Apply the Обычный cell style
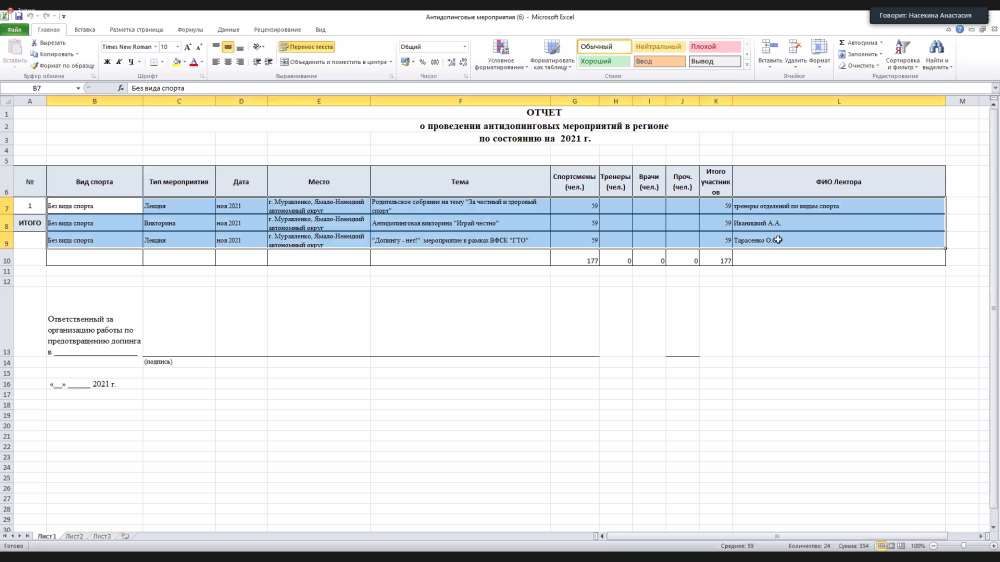1000x562 pixels. point(604,47)
